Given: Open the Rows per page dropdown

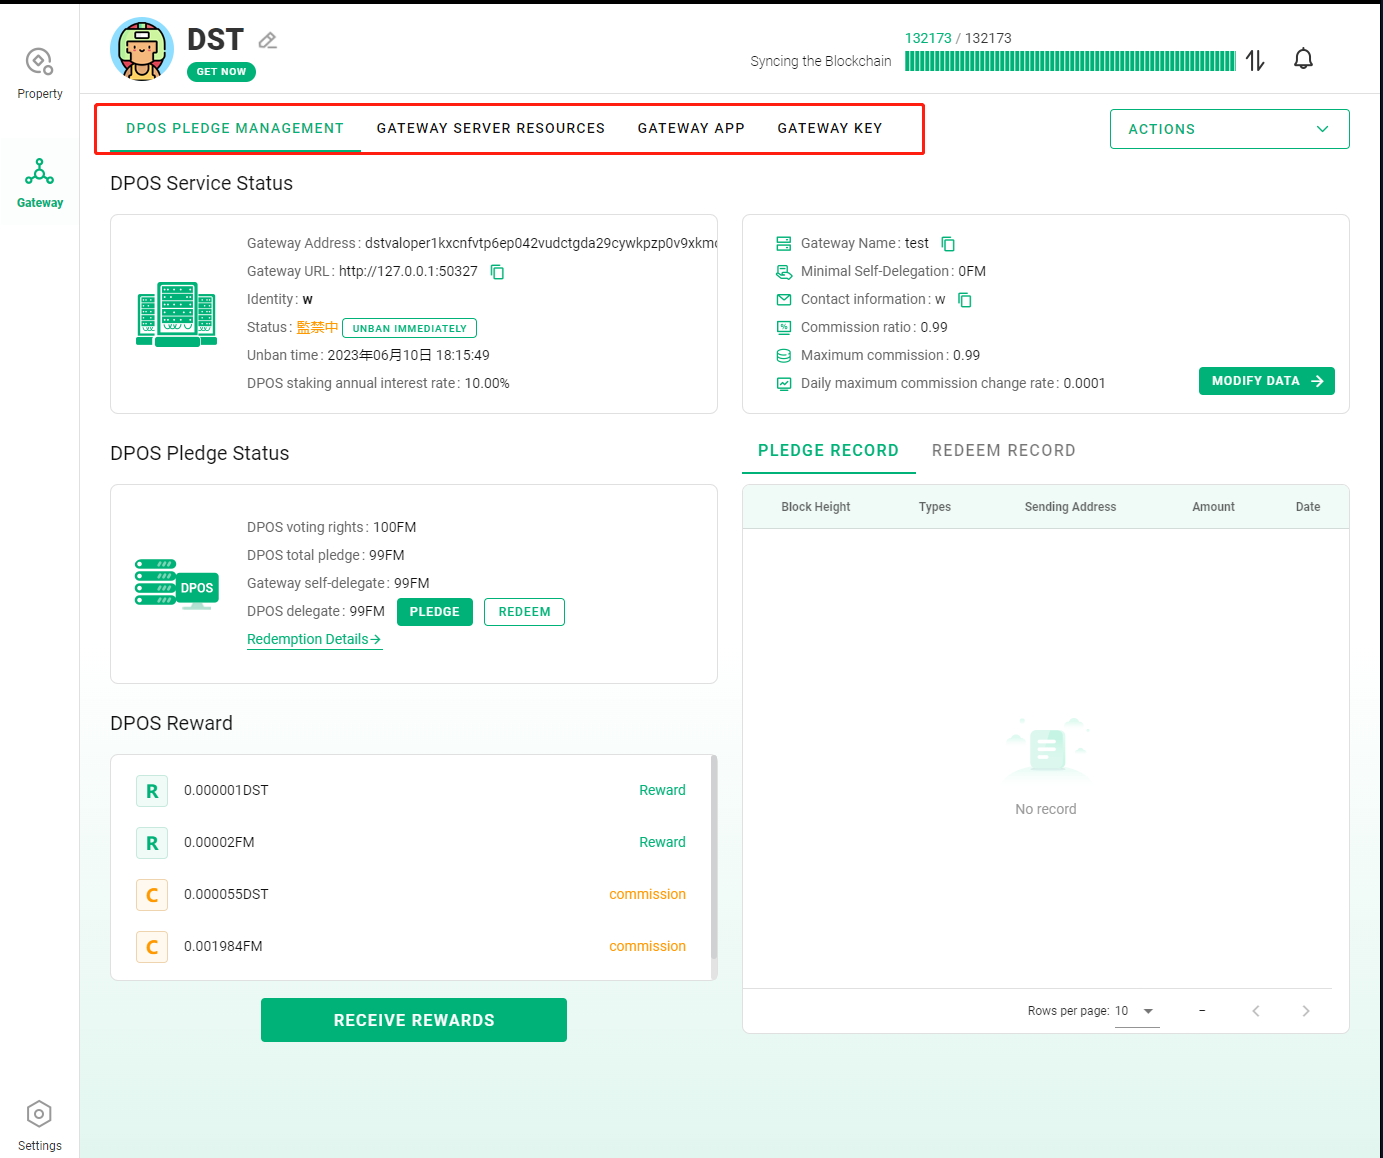Looking at the screenshot, I should pos(1136,1011).
